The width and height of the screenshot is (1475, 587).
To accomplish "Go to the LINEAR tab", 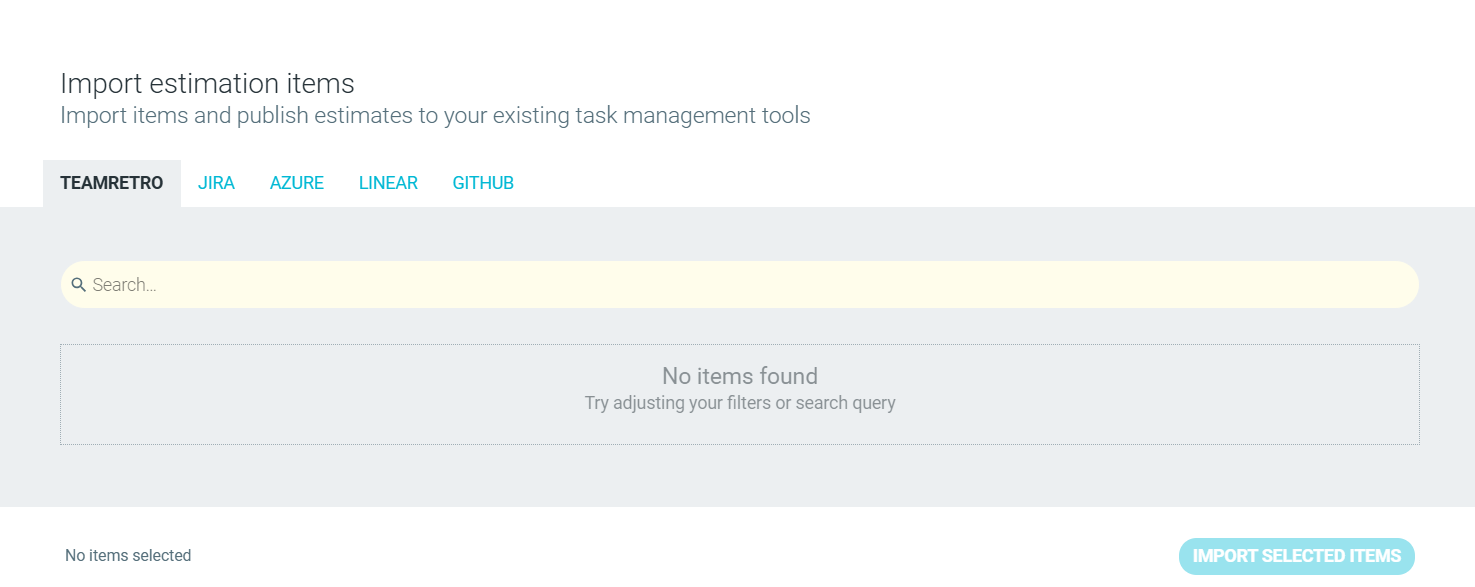I will 388,183.
